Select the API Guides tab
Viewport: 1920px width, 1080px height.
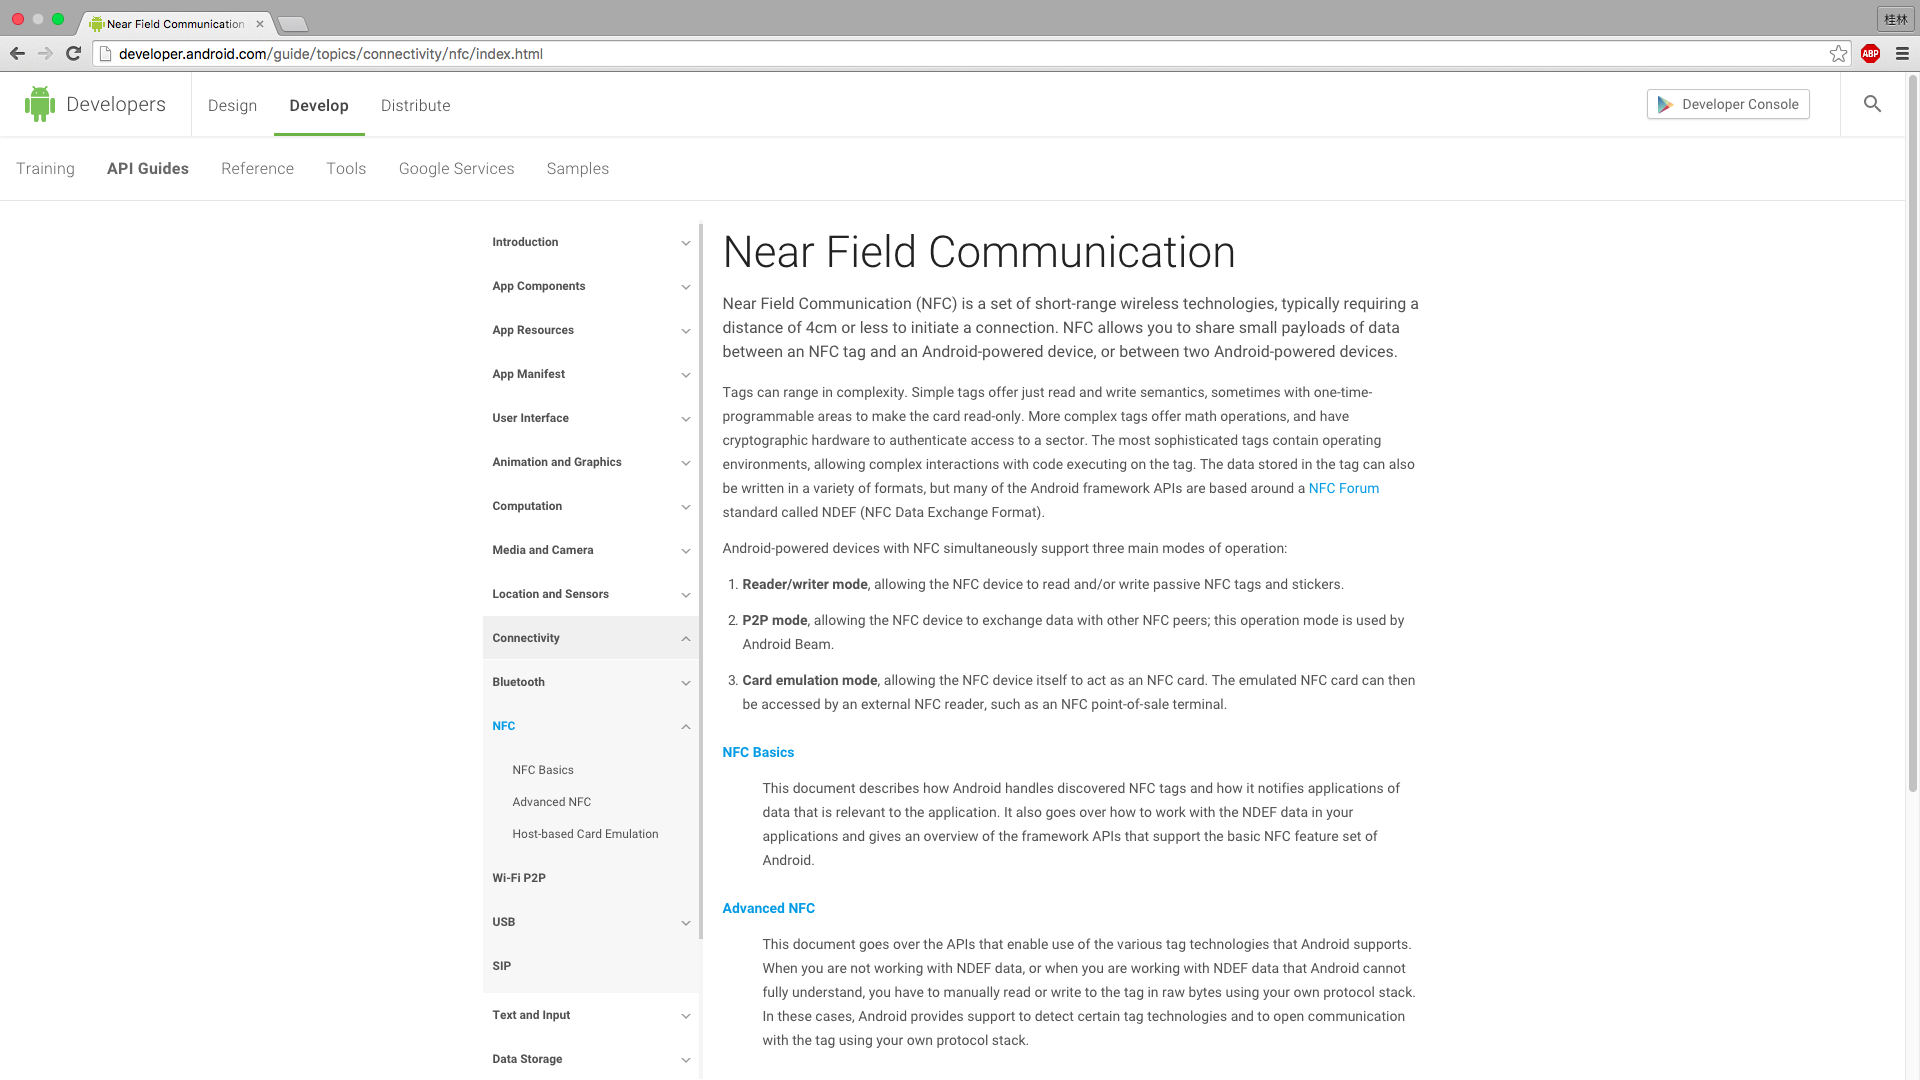(148, 169)
